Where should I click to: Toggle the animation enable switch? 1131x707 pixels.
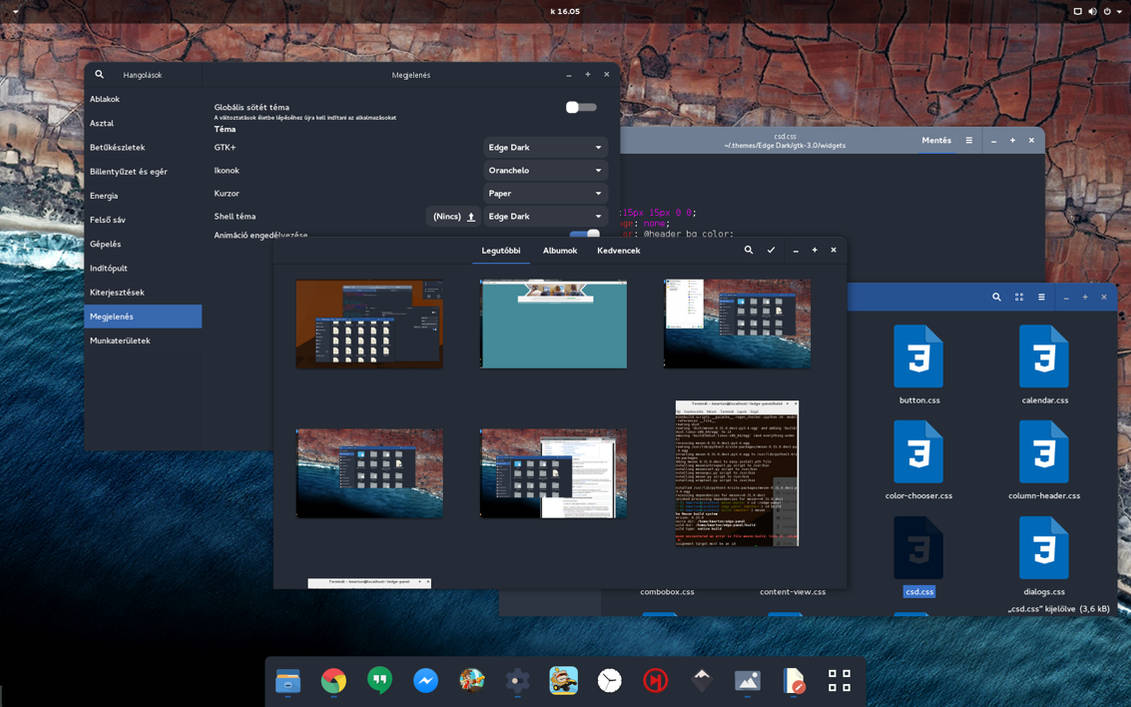pos(584,234)
